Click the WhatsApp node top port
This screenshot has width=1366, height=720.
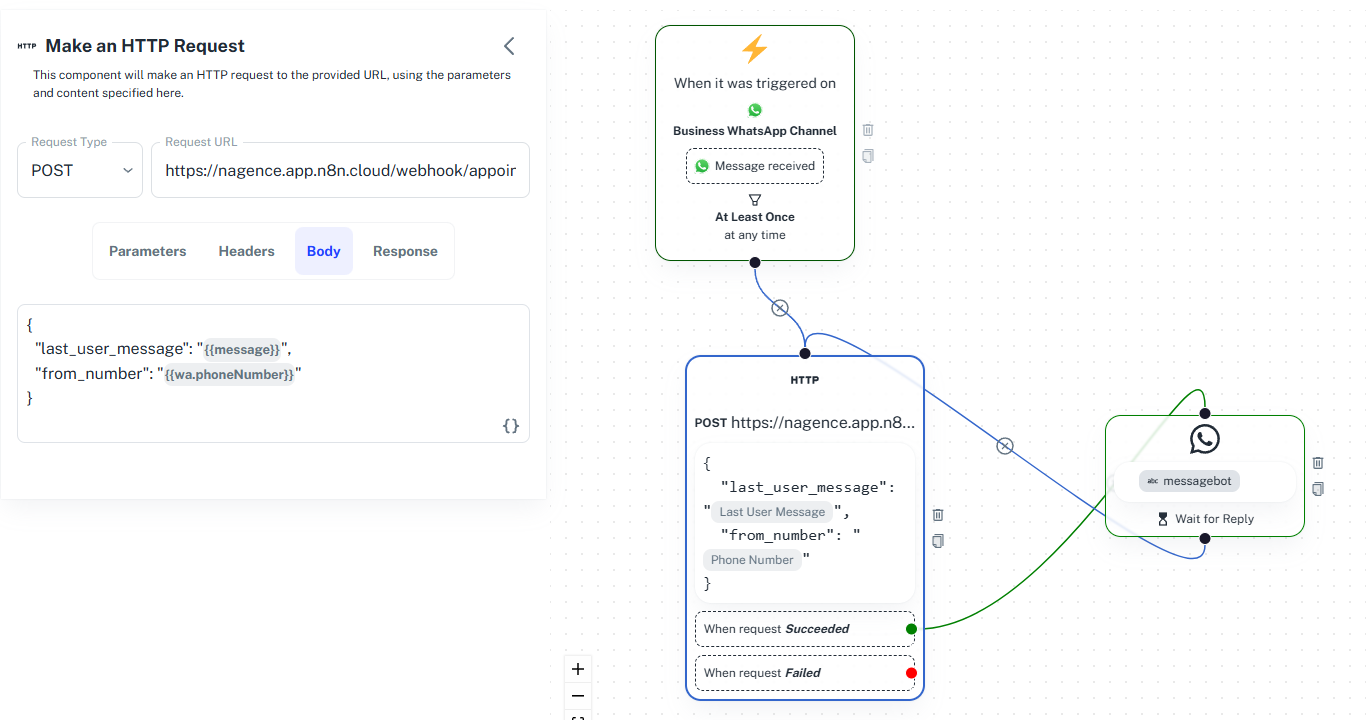[1205, 413]
